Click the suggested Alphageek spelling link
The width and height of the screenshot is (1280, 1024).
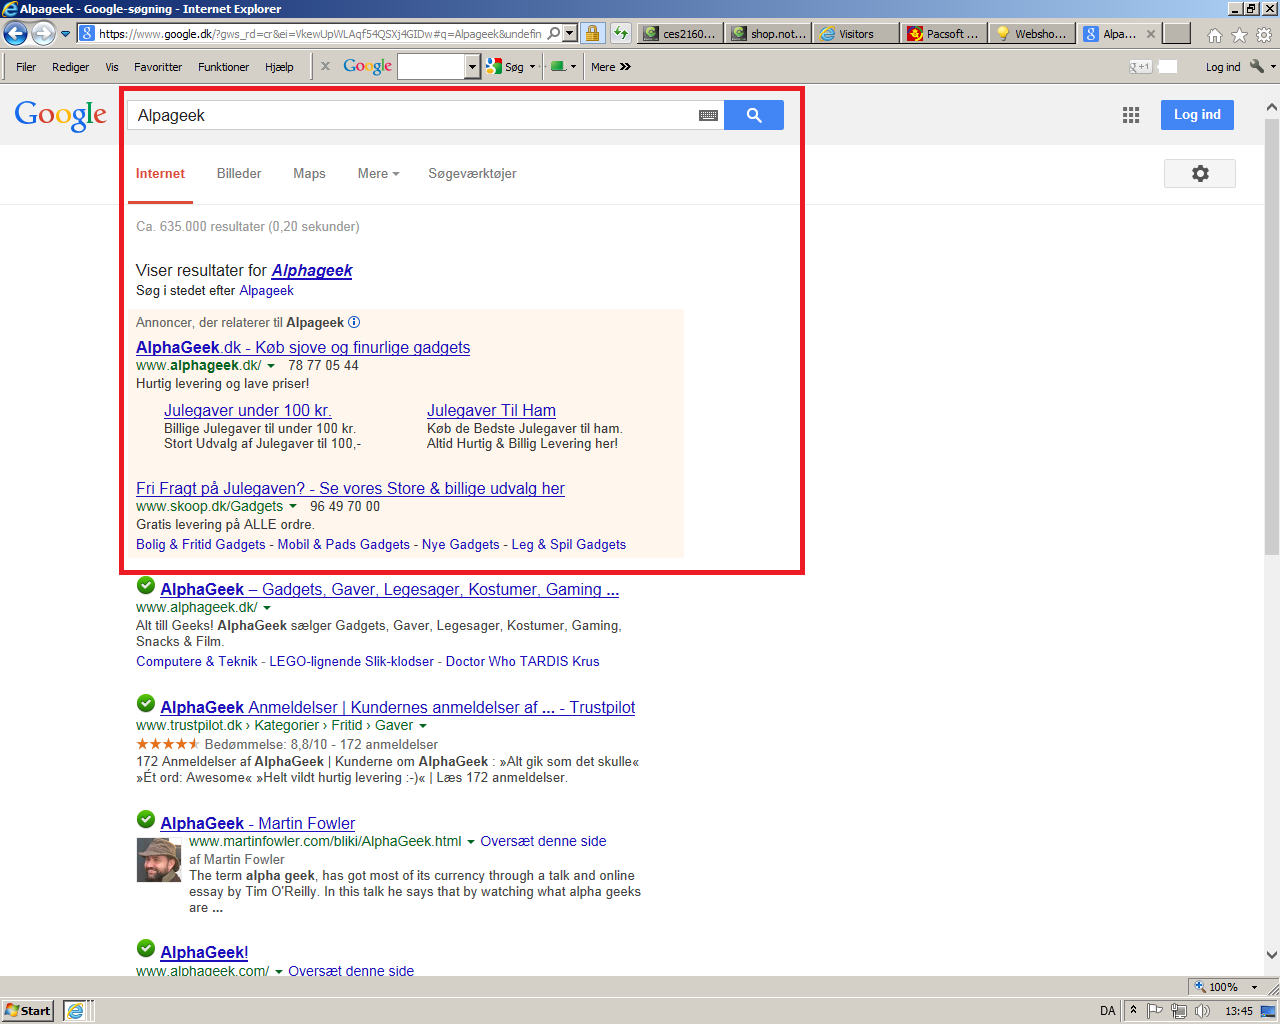(x=312, y=270)
